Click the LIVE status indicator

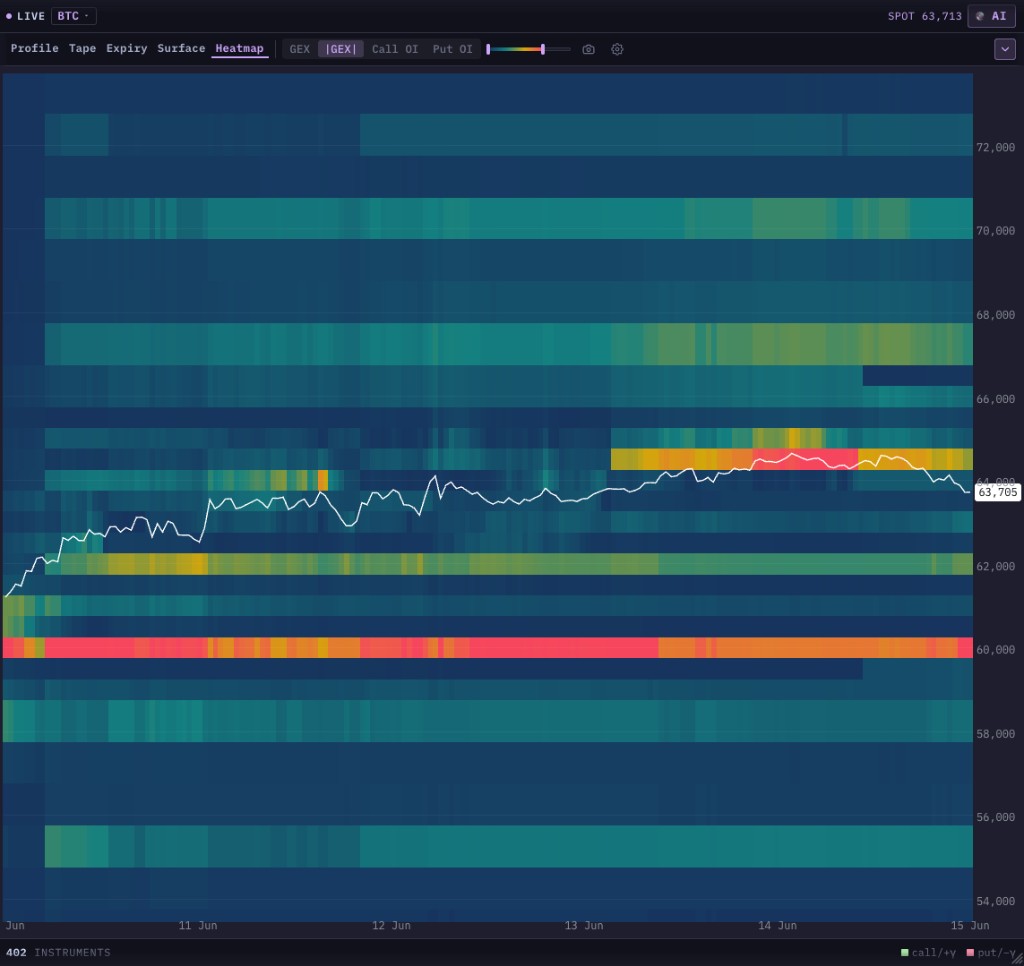point(25,16)
